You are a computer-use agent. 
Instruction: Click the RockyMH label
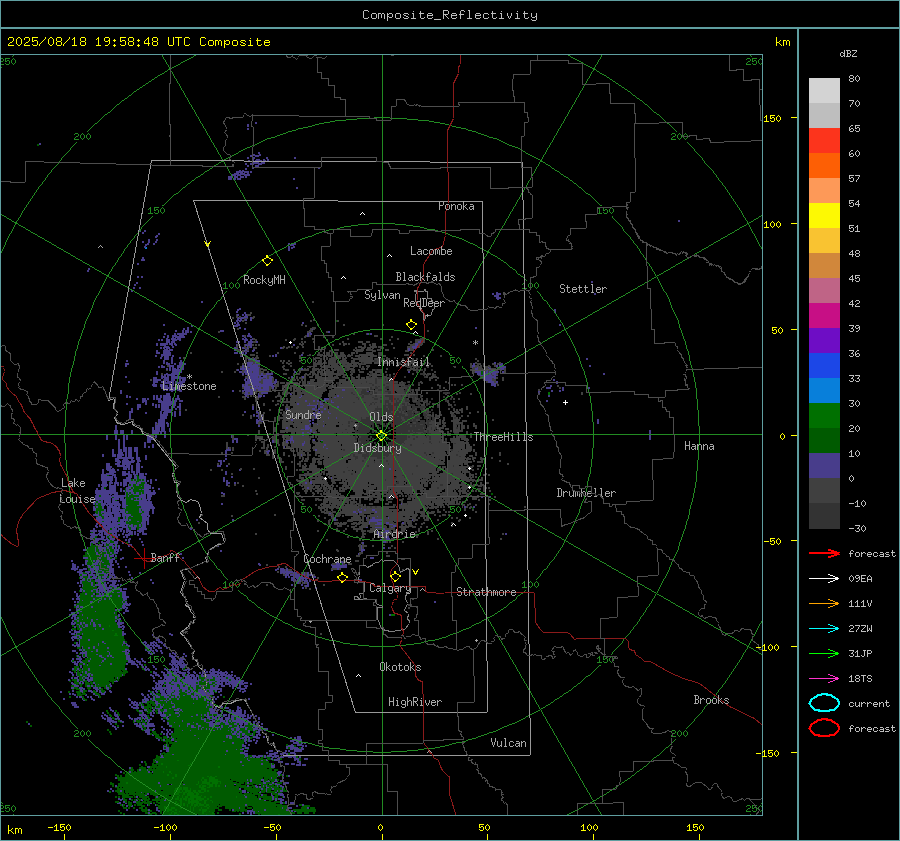pos(264,280)
